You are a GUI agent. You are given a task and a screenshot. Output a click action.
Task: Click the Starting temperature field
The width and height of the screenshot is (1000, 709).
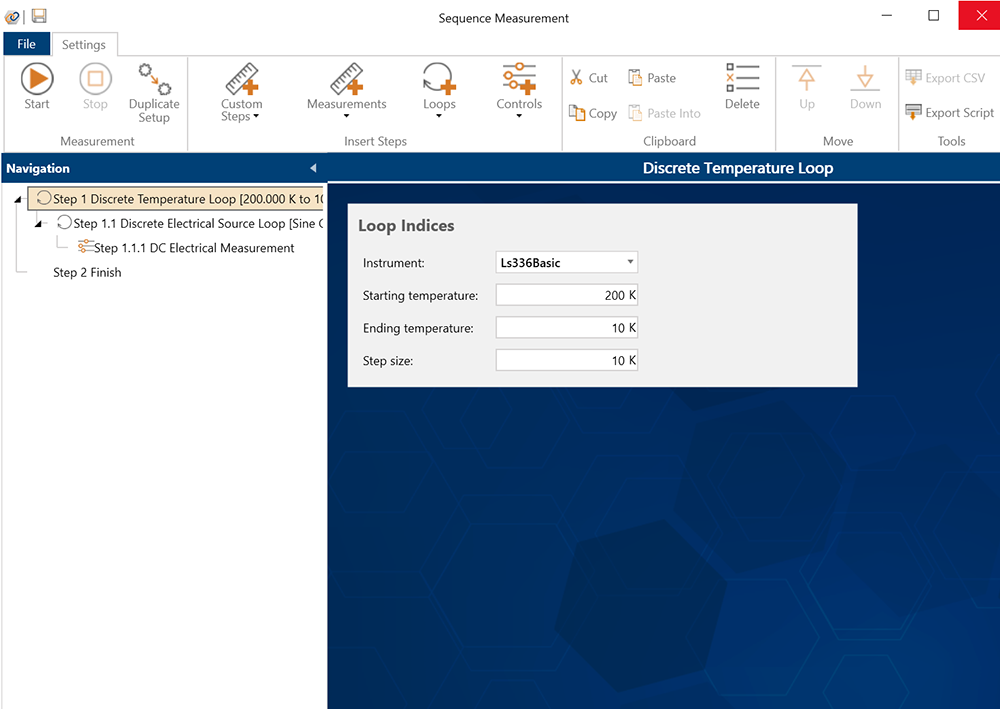566,295
